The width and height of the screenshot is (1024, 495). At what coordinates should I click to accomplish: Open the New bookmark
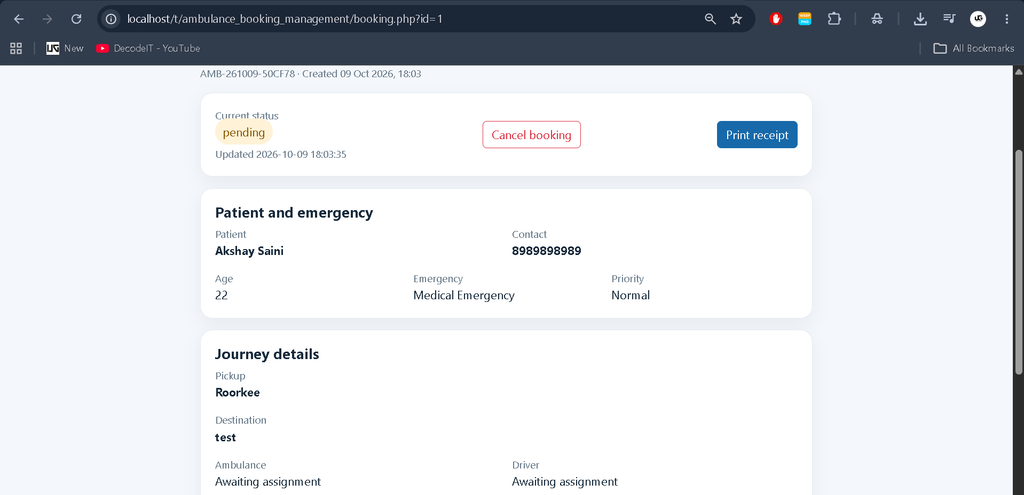(x=65, y=48)
